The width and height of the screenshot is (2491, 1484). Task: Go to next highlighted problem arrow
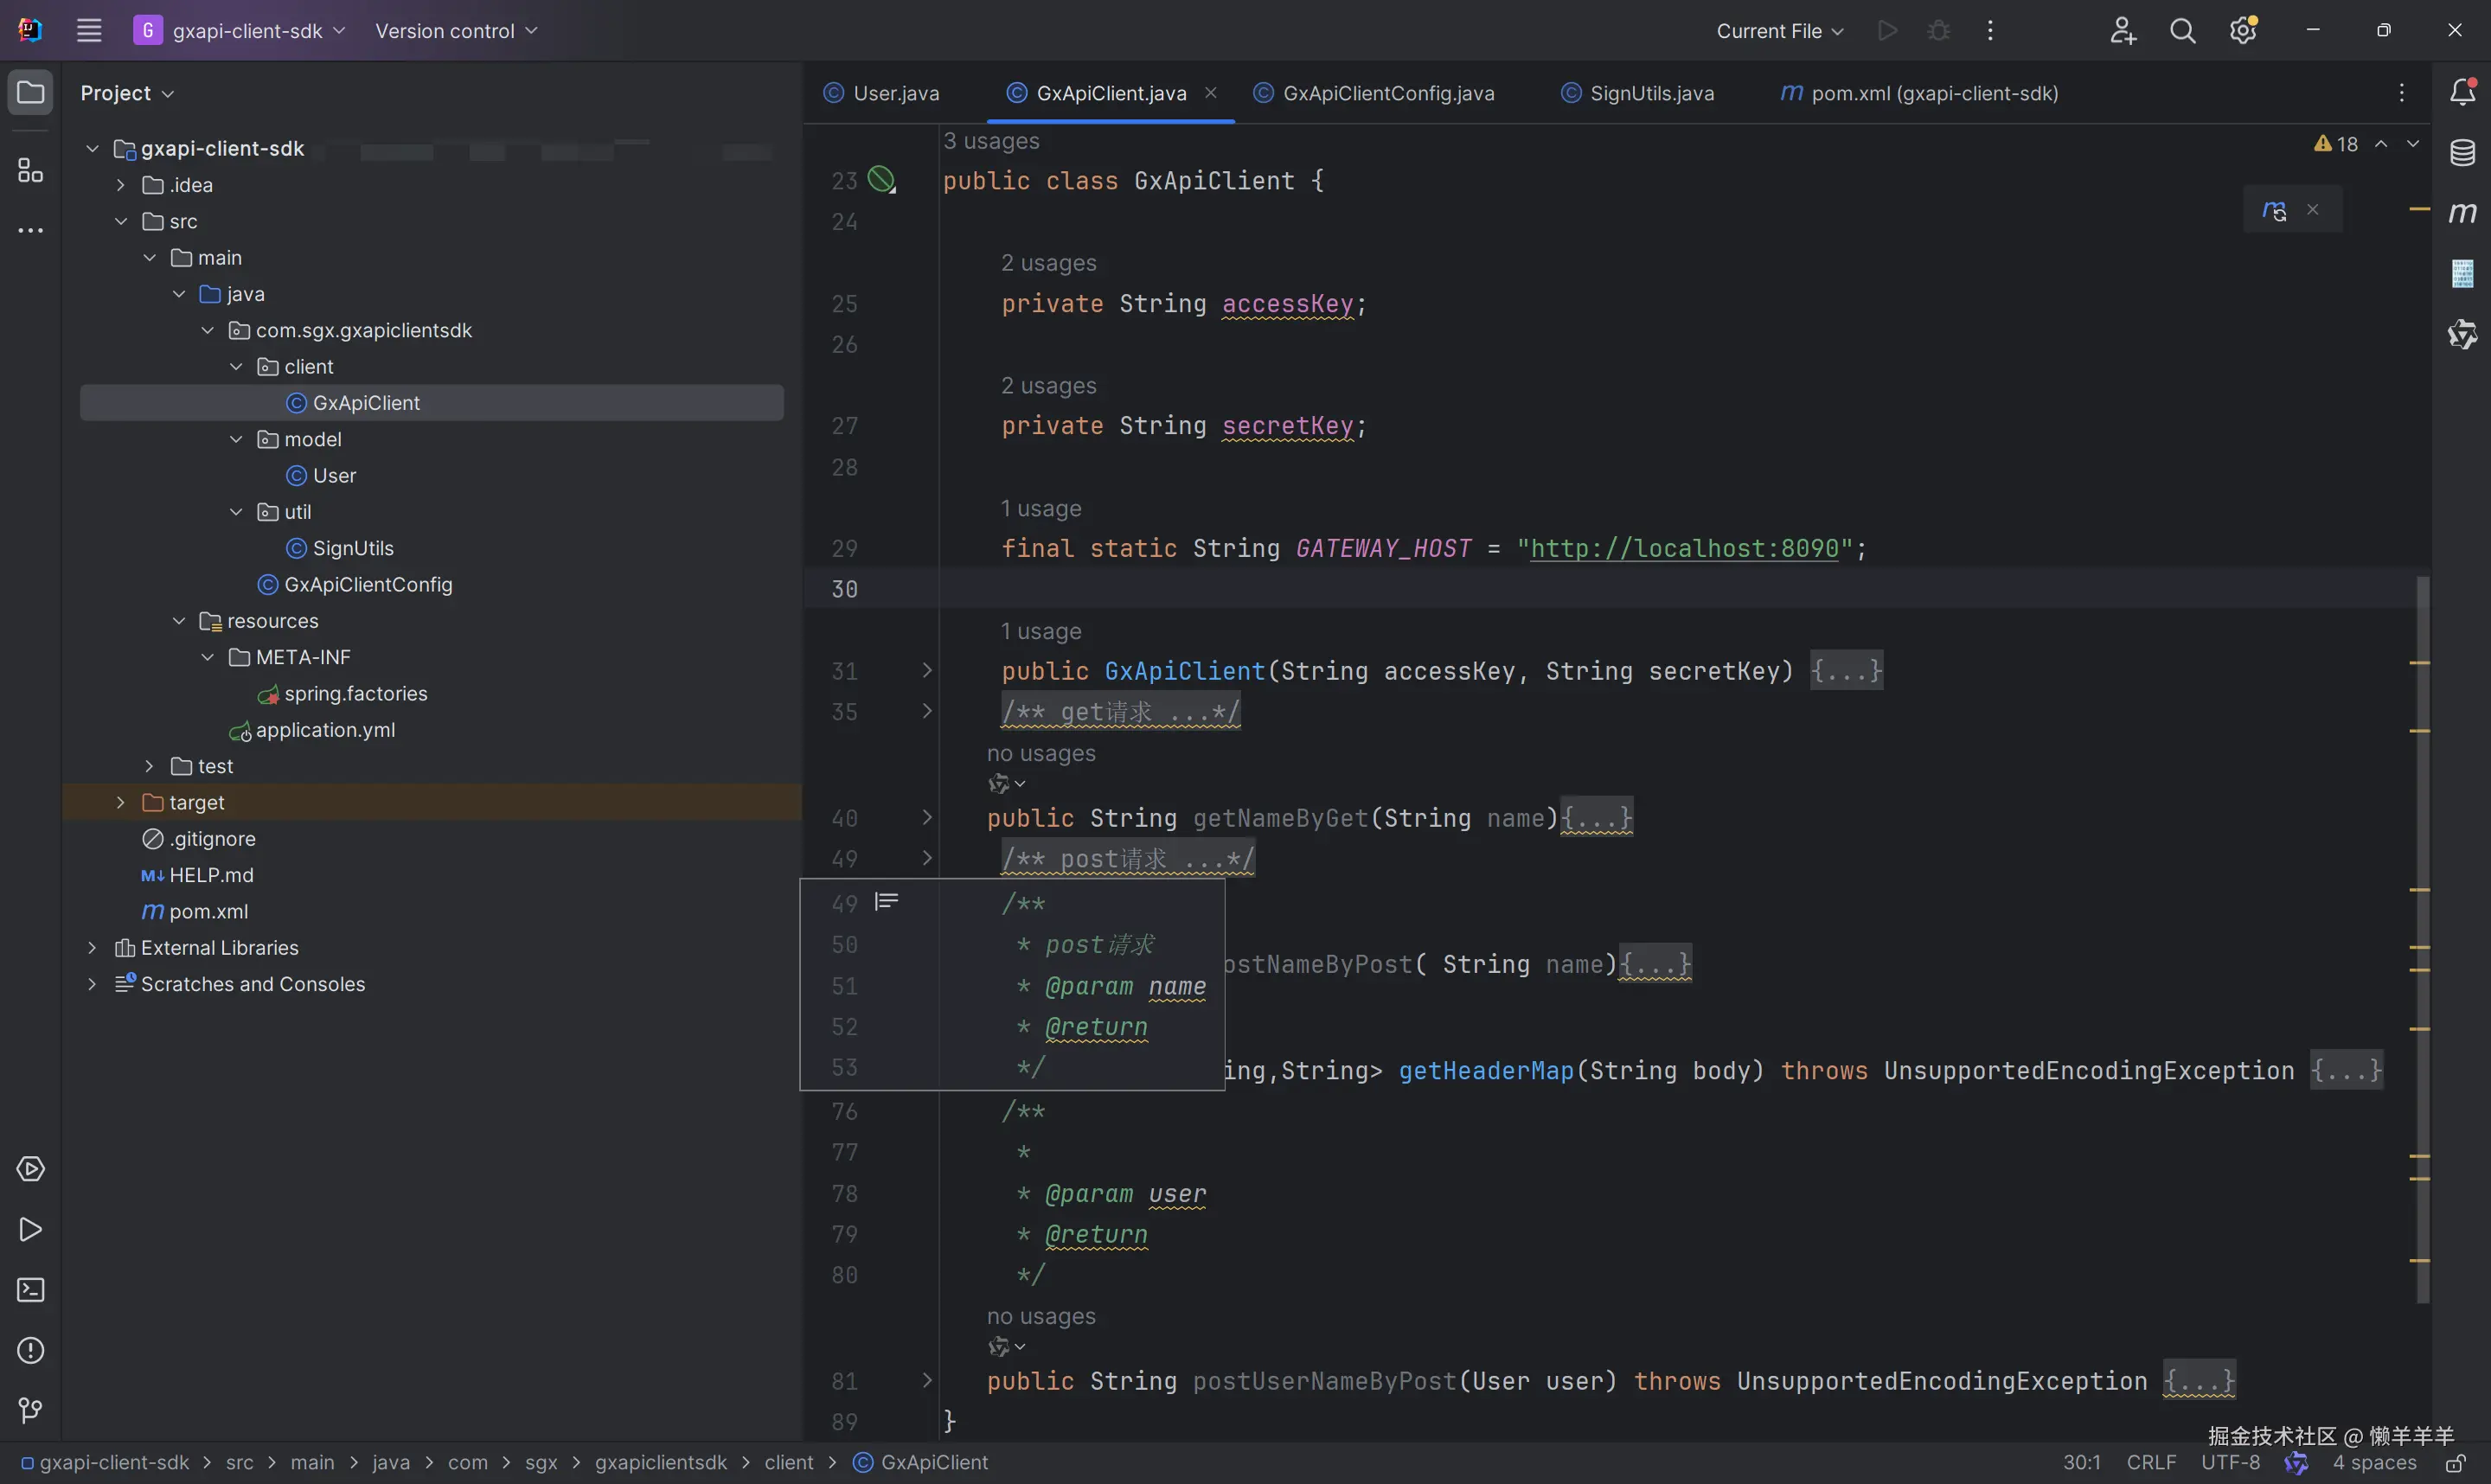[2413, 144]
